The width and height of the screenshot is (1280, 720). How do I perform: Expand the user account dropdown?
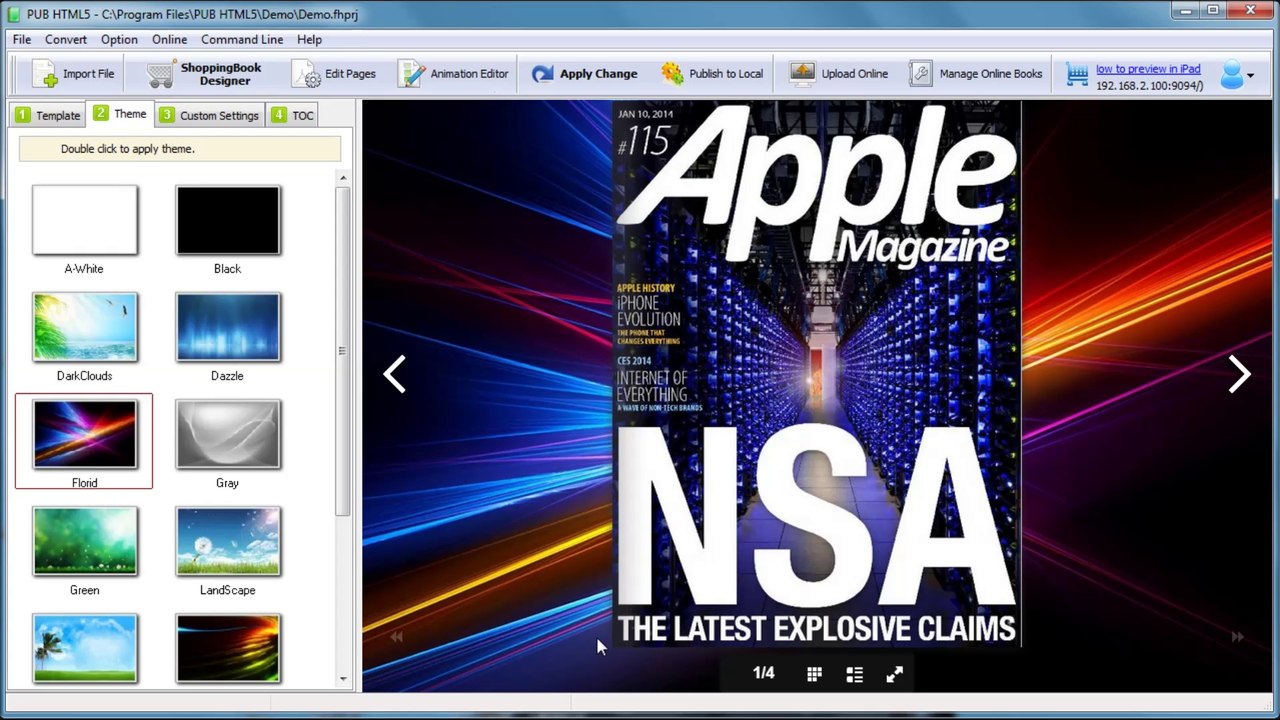(1250, 75)
